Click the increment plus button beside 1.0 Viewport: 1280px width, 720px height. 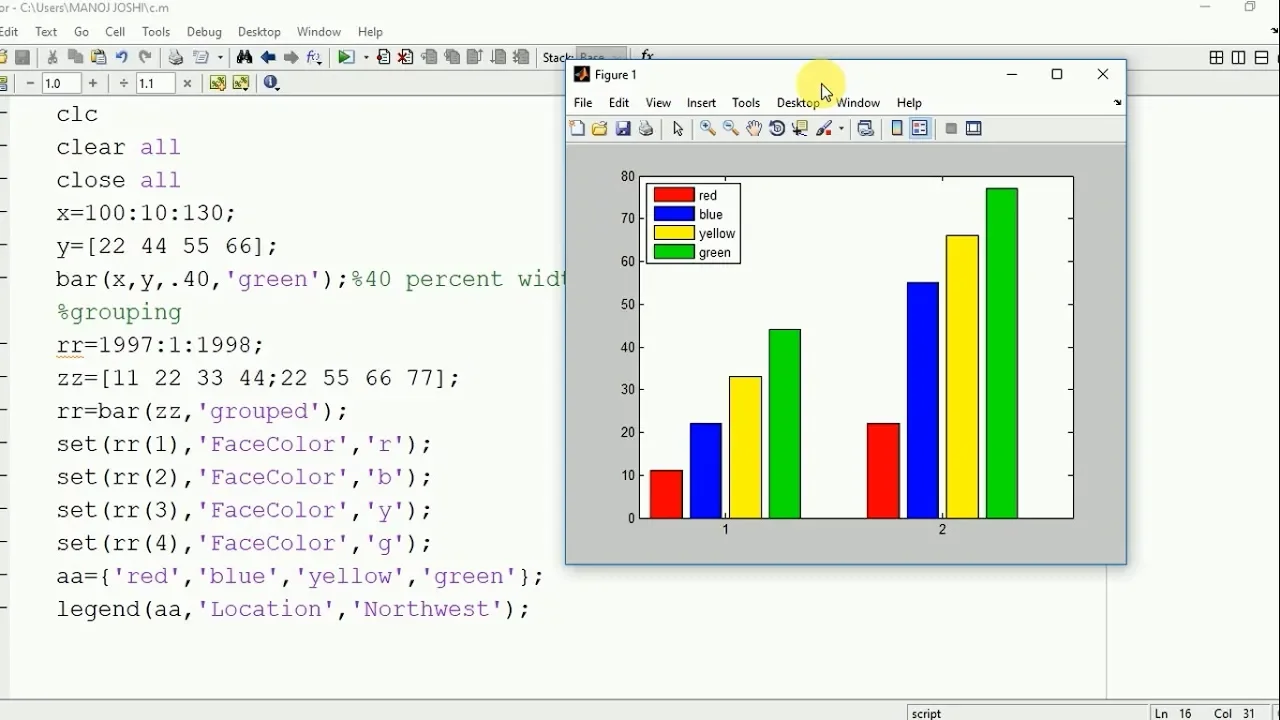coord(93,84)
